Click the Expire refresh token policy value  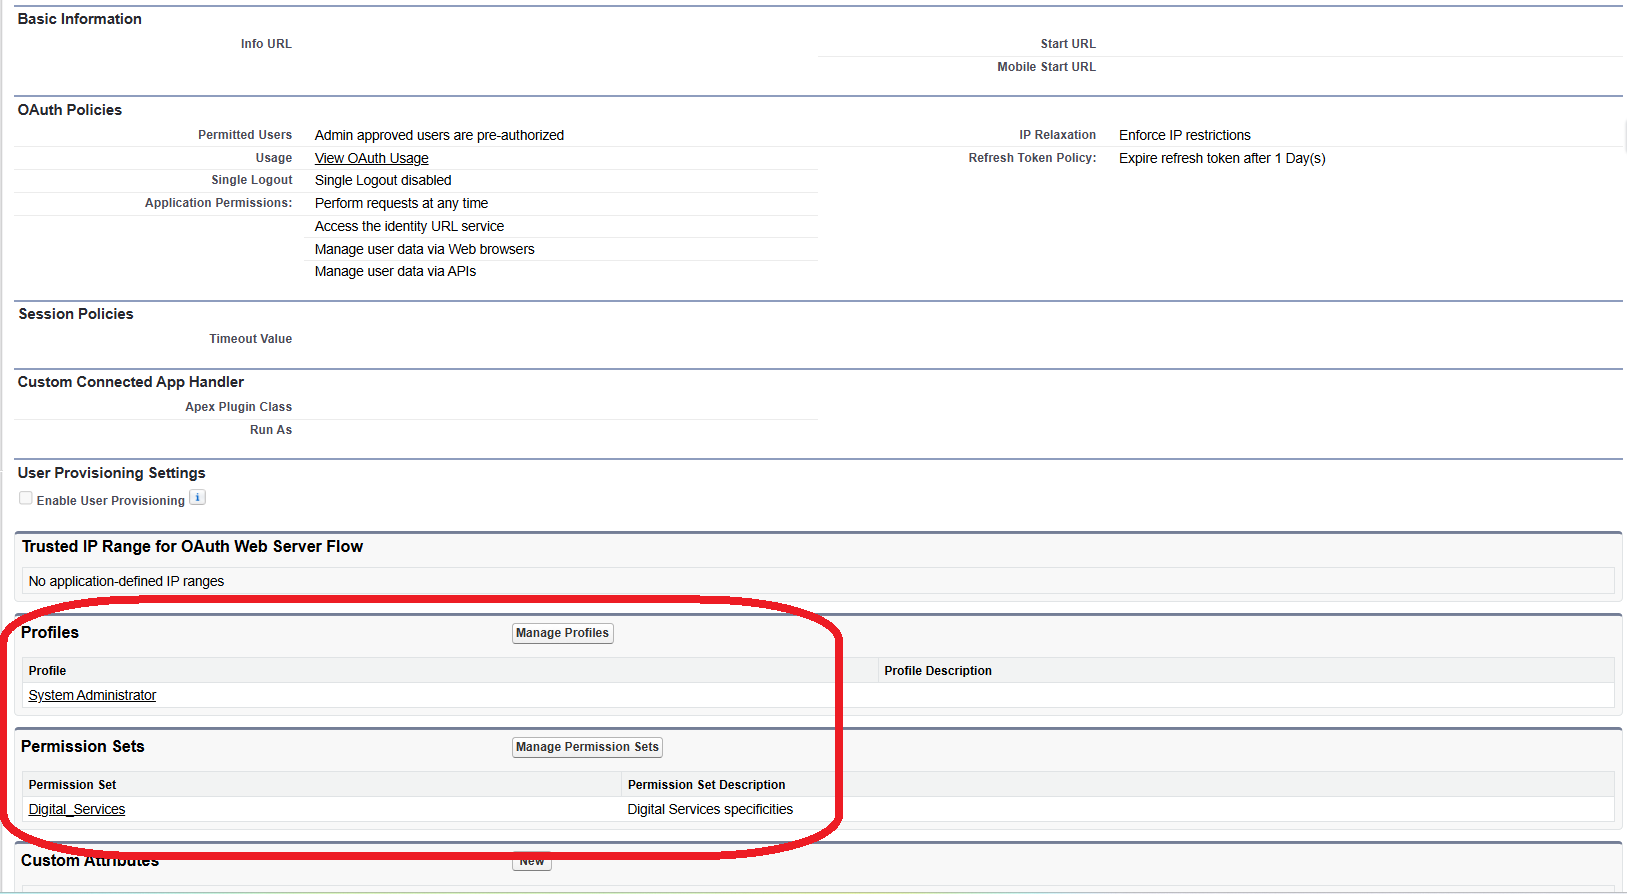pyautogui.click(x=1222, y=158)
